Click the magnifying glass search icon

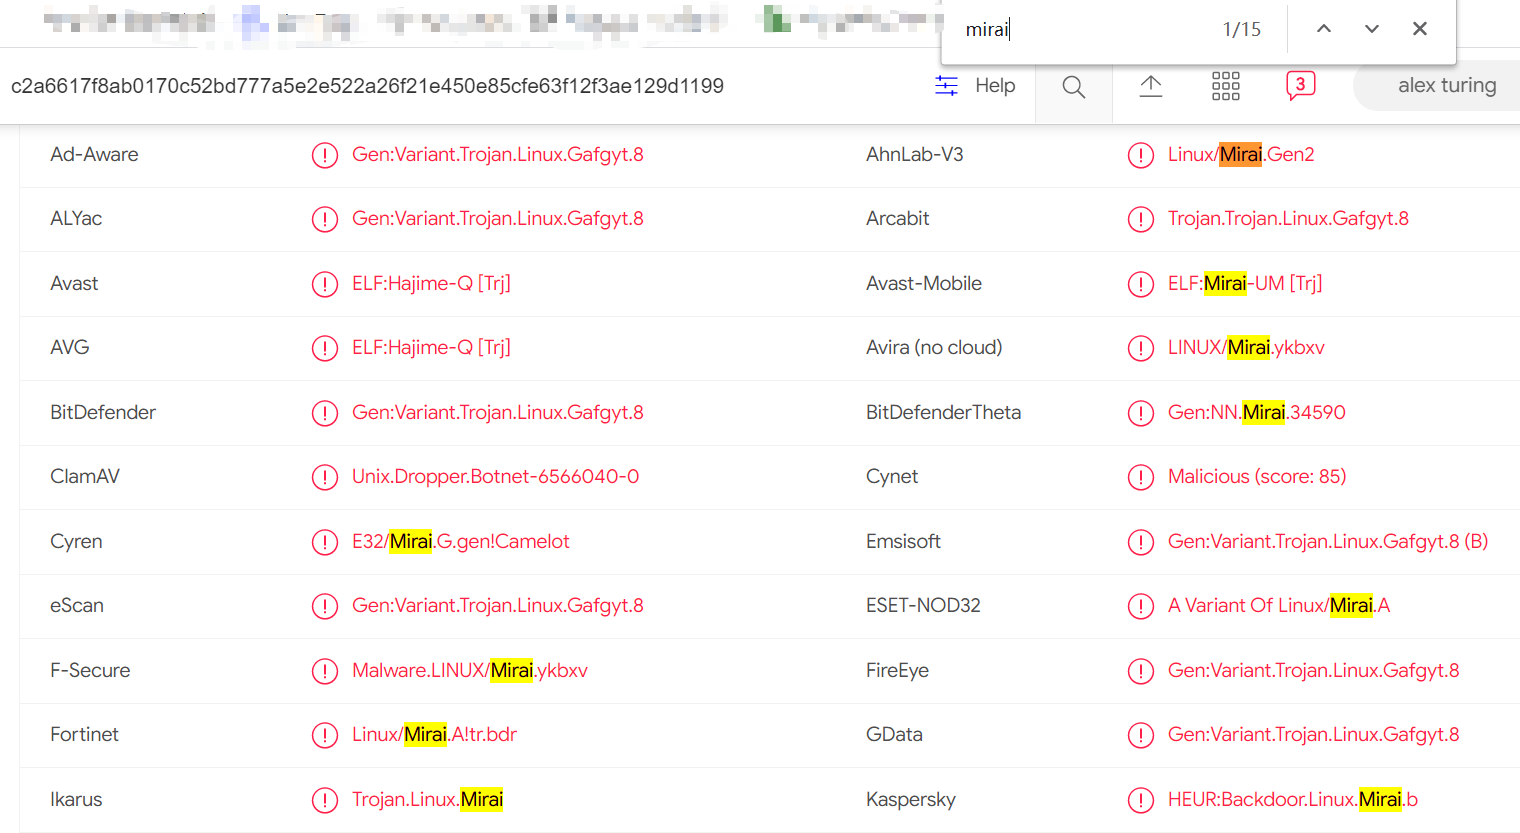tap(1074, 87)
